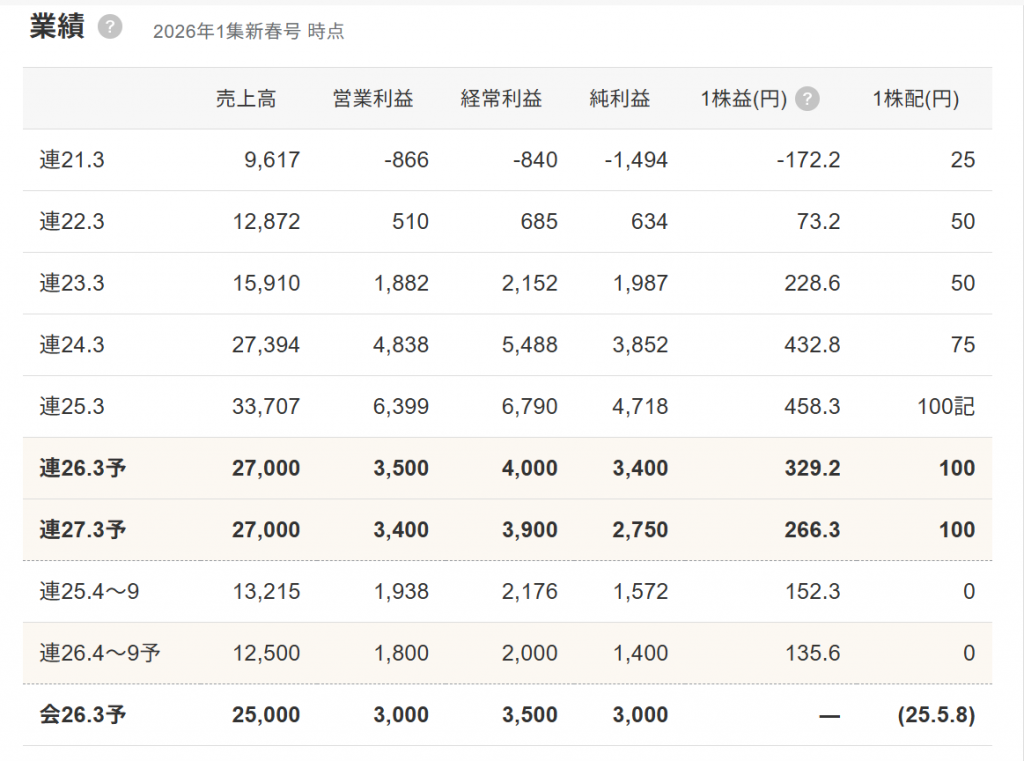Viewport: 1024px width, 761px height.
Task: Click the (25.5.8) date in last row
Action: click(935, 716)
